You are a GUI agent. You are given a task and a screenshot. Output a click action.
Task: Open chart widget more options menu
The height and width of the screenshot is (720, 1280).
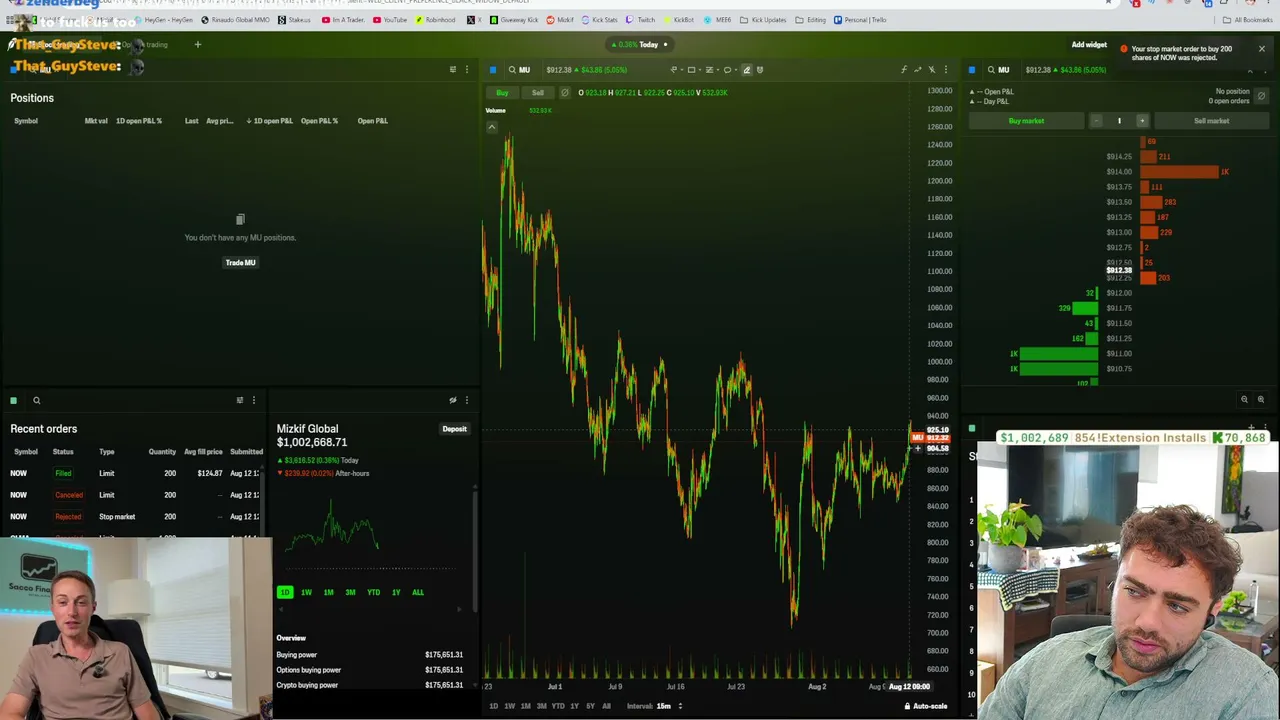pyautogui.click(x=945, y=70)
